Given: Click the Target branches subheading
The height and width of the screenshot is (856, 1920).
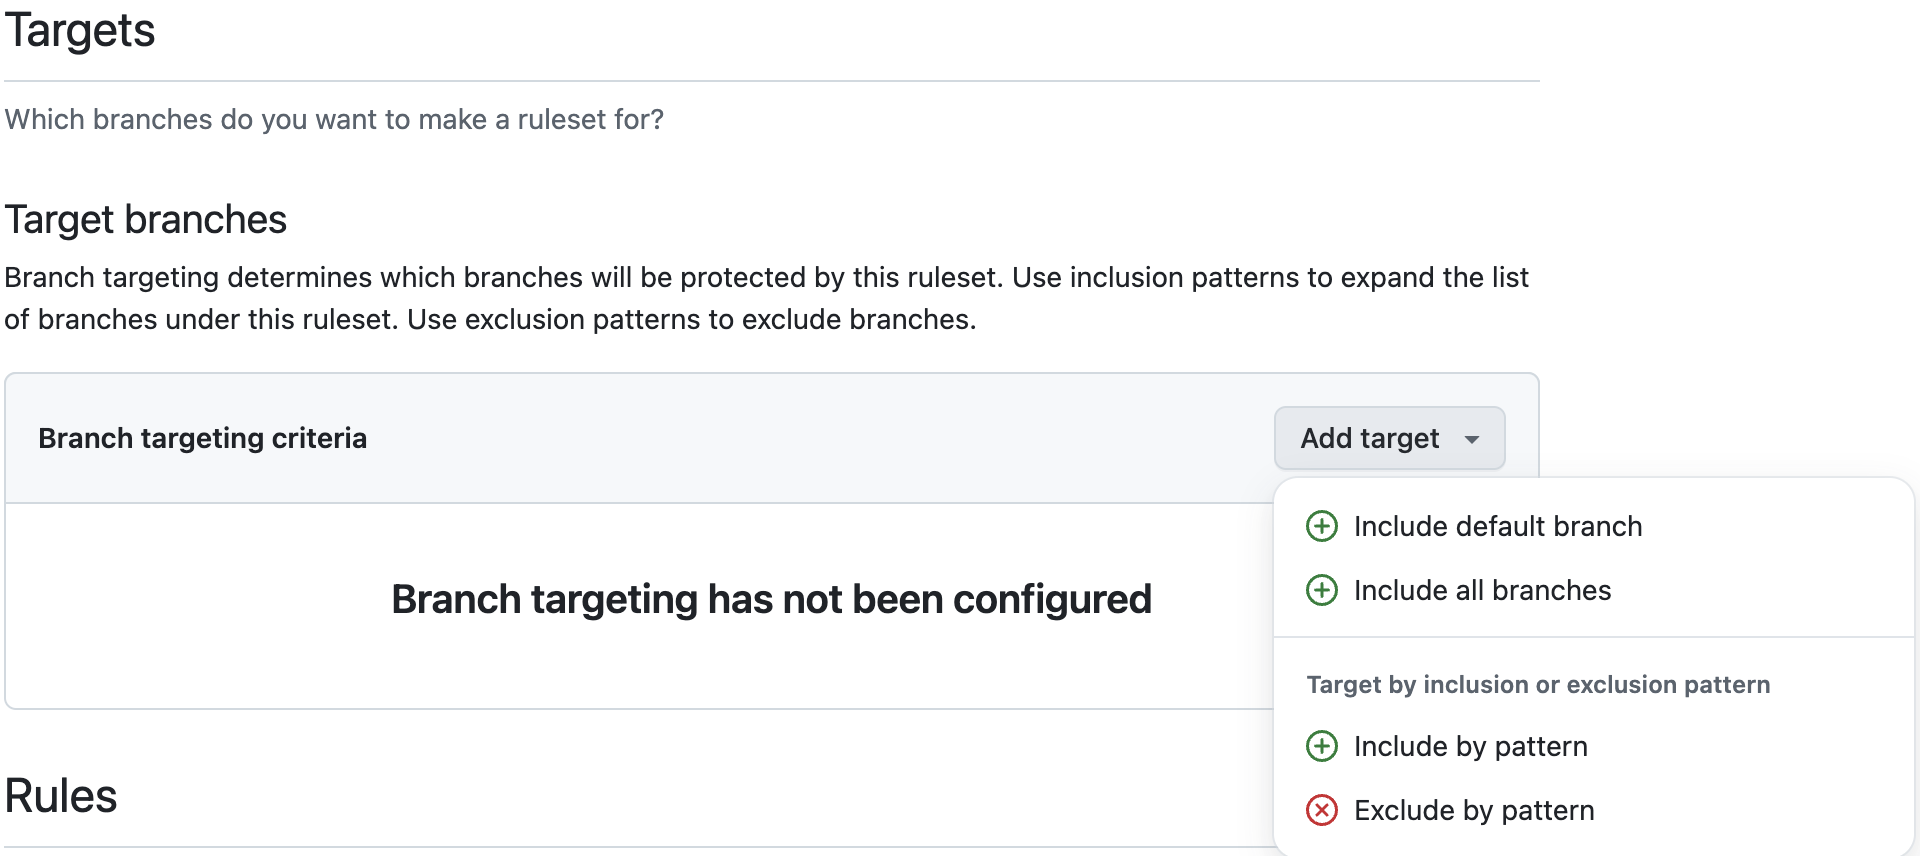Looking at the screenshot, I should tap(146, 219).
